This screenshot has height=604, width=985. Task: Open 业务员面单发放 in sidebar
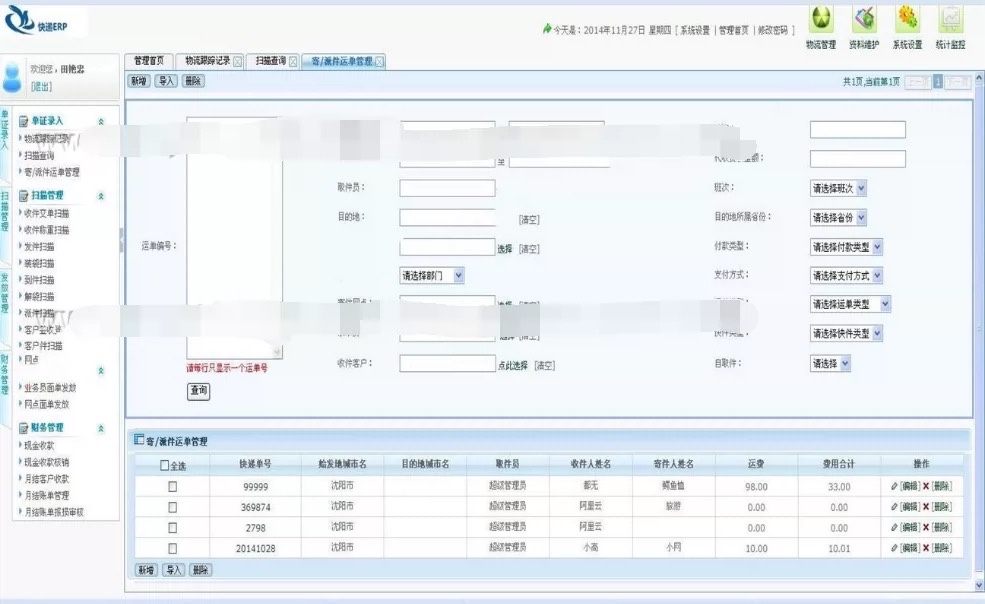coord(50,388)
